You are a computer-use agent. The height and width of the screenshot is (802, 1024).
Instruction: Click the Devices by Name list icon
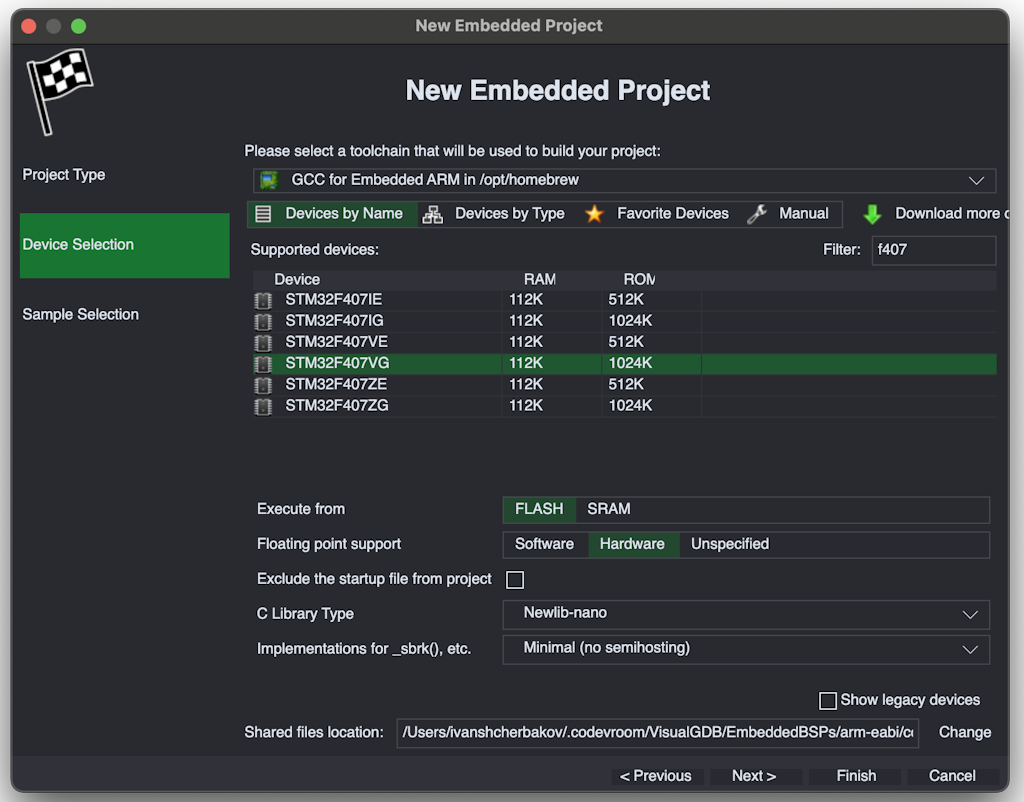pos(263,214)
